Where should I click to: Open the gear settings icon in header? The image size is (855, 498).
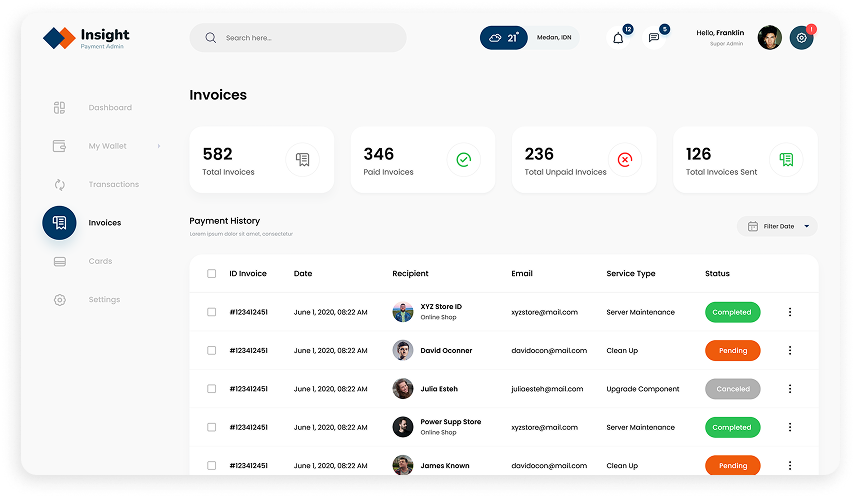coord(802,38)
